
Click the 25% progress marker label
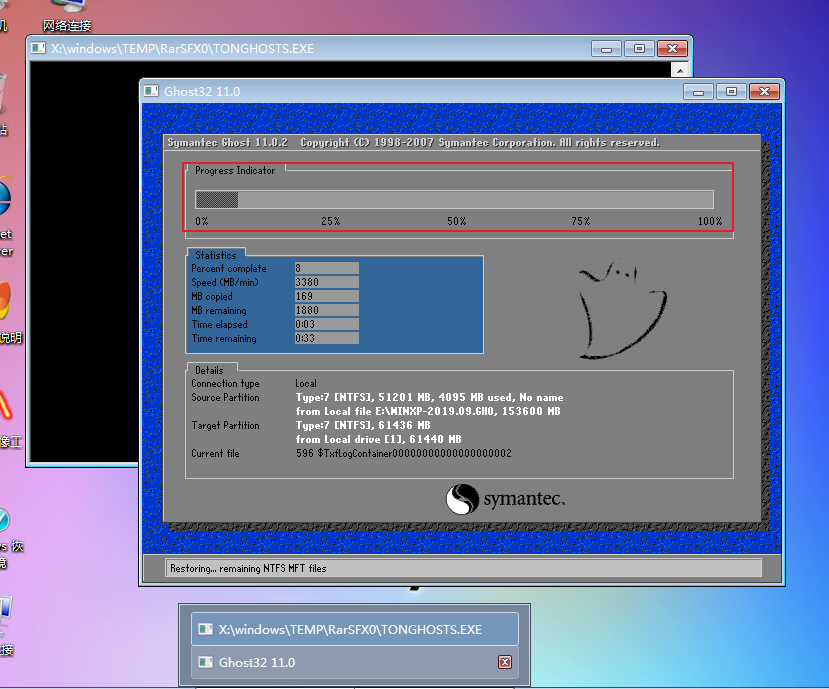[331, 221]
